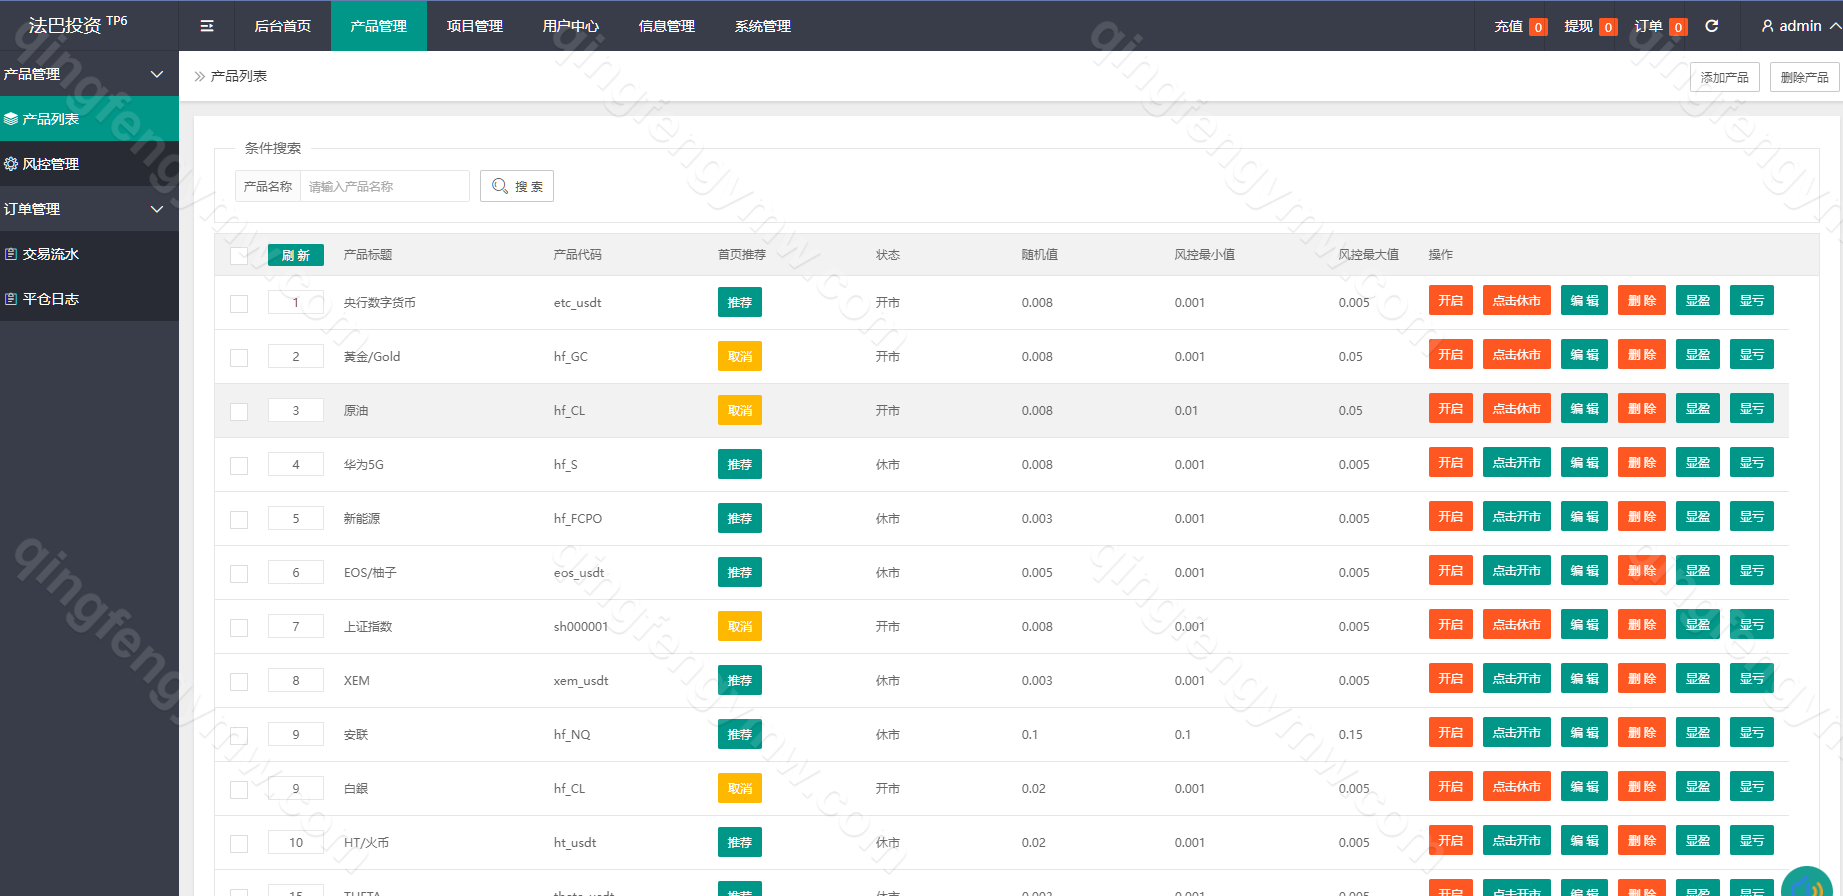Open 产品列表 sidebar item
Image resolution: width=1843 pixels, height=896 pixels.
pyautogui.click(x=89, y=119)
